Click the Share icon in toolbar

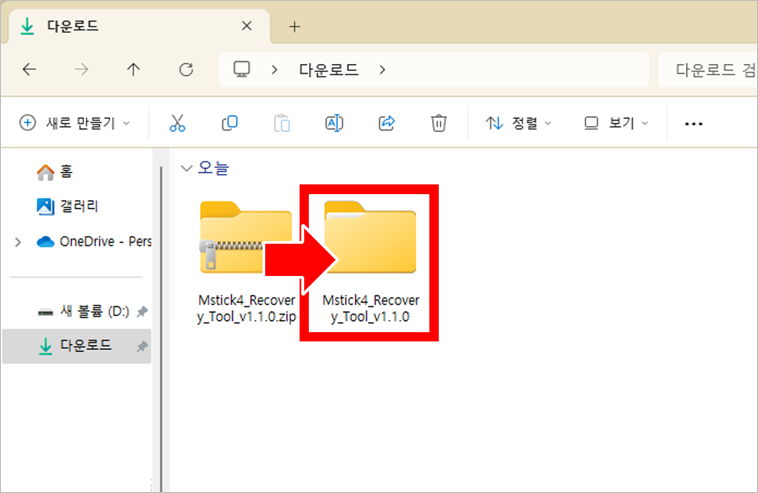tap(386, 123)
